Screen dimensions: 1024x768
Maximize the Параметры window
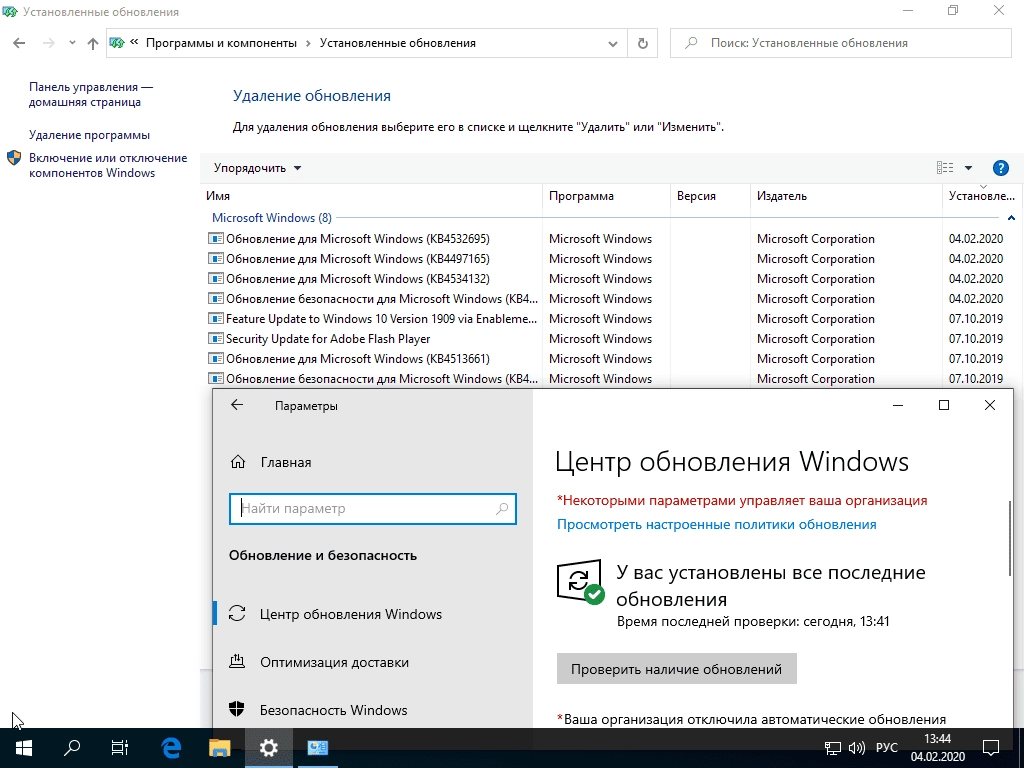coord(944,406)
